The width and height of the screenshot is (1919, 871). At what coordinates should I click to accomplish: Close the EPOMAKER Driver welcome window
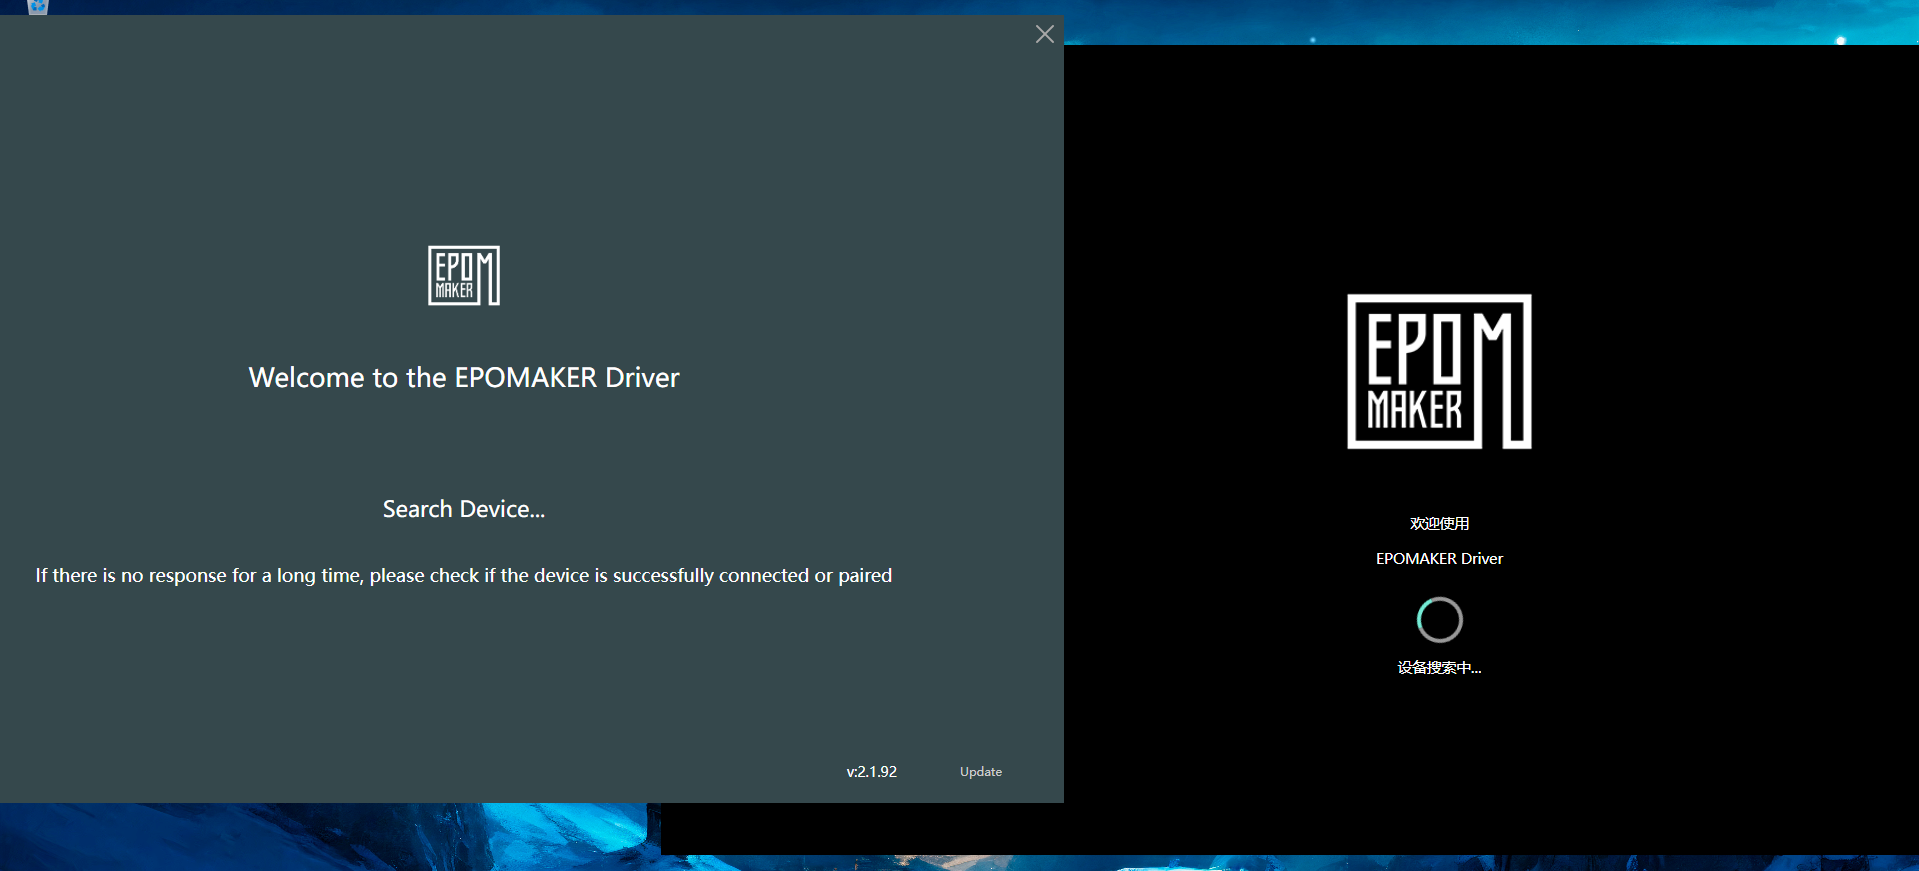pos(1045,34)
